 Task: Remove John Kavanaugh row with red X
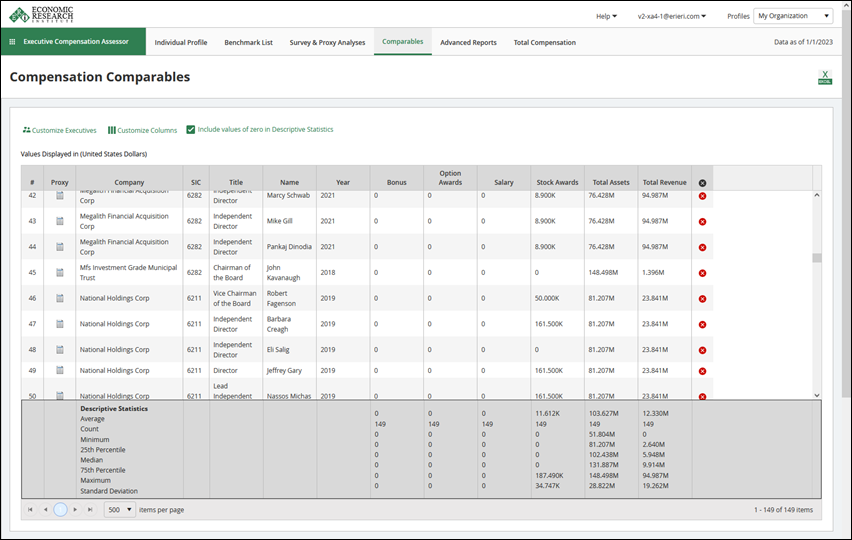pos(702,273)
